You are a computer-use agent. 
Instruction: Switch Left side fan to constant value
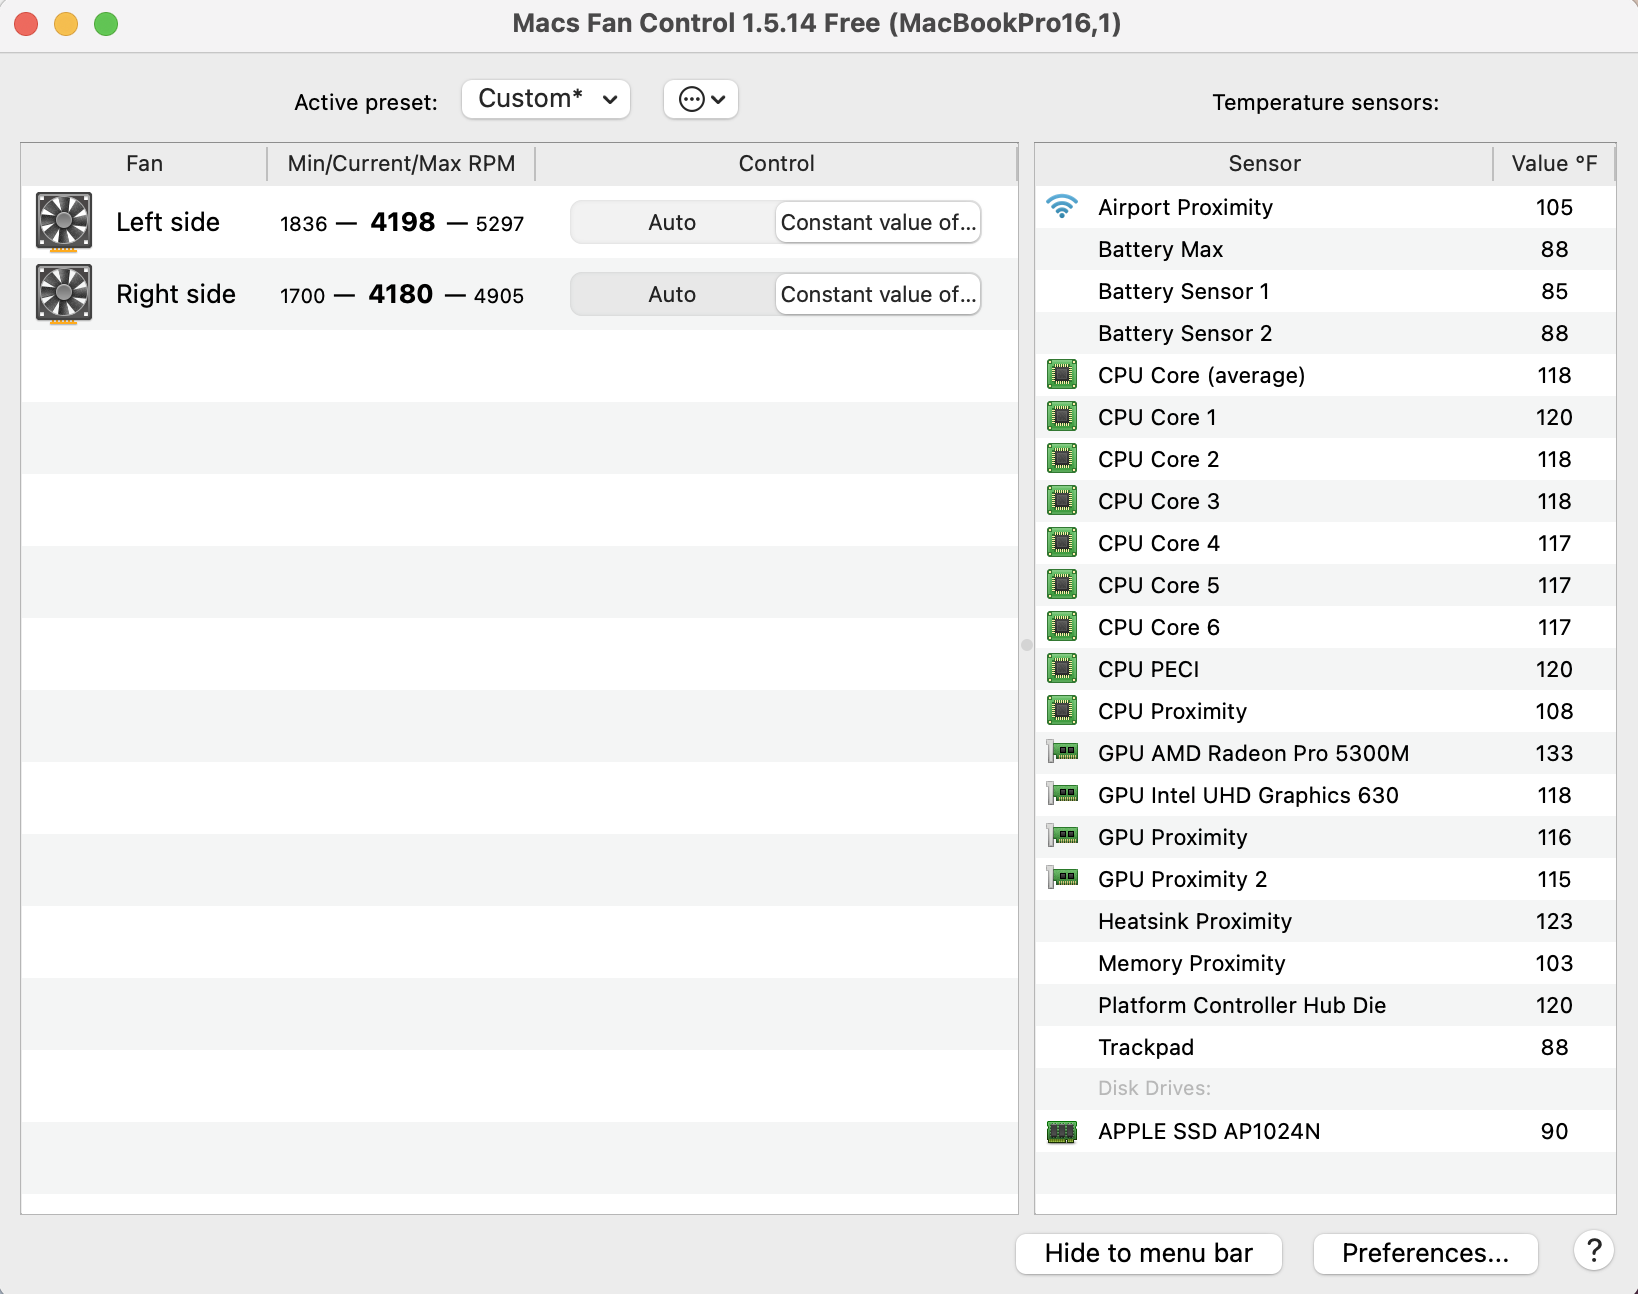877,222
